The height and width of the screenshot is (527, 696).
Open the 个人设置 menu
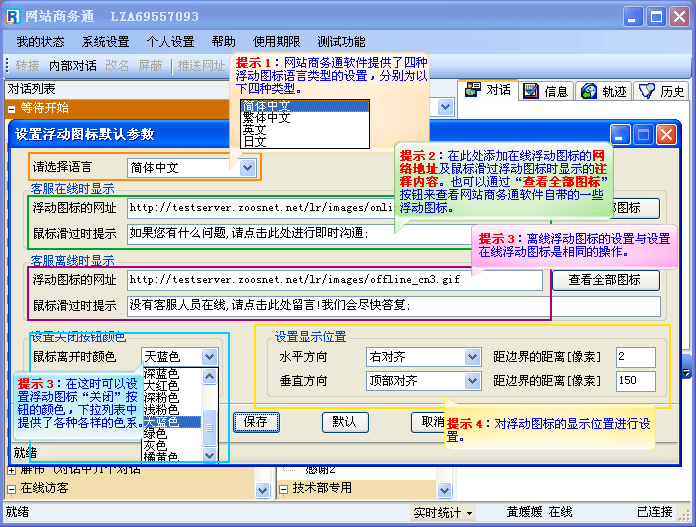click(170, 42)
